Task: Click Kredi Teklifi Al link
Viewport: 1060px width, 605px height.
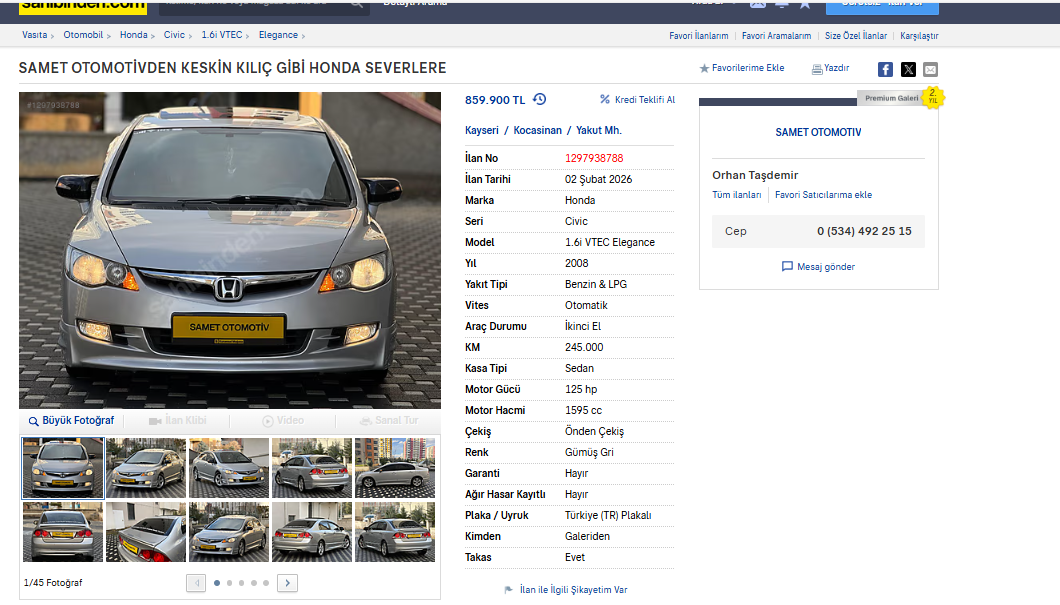Action: point(645,99)
